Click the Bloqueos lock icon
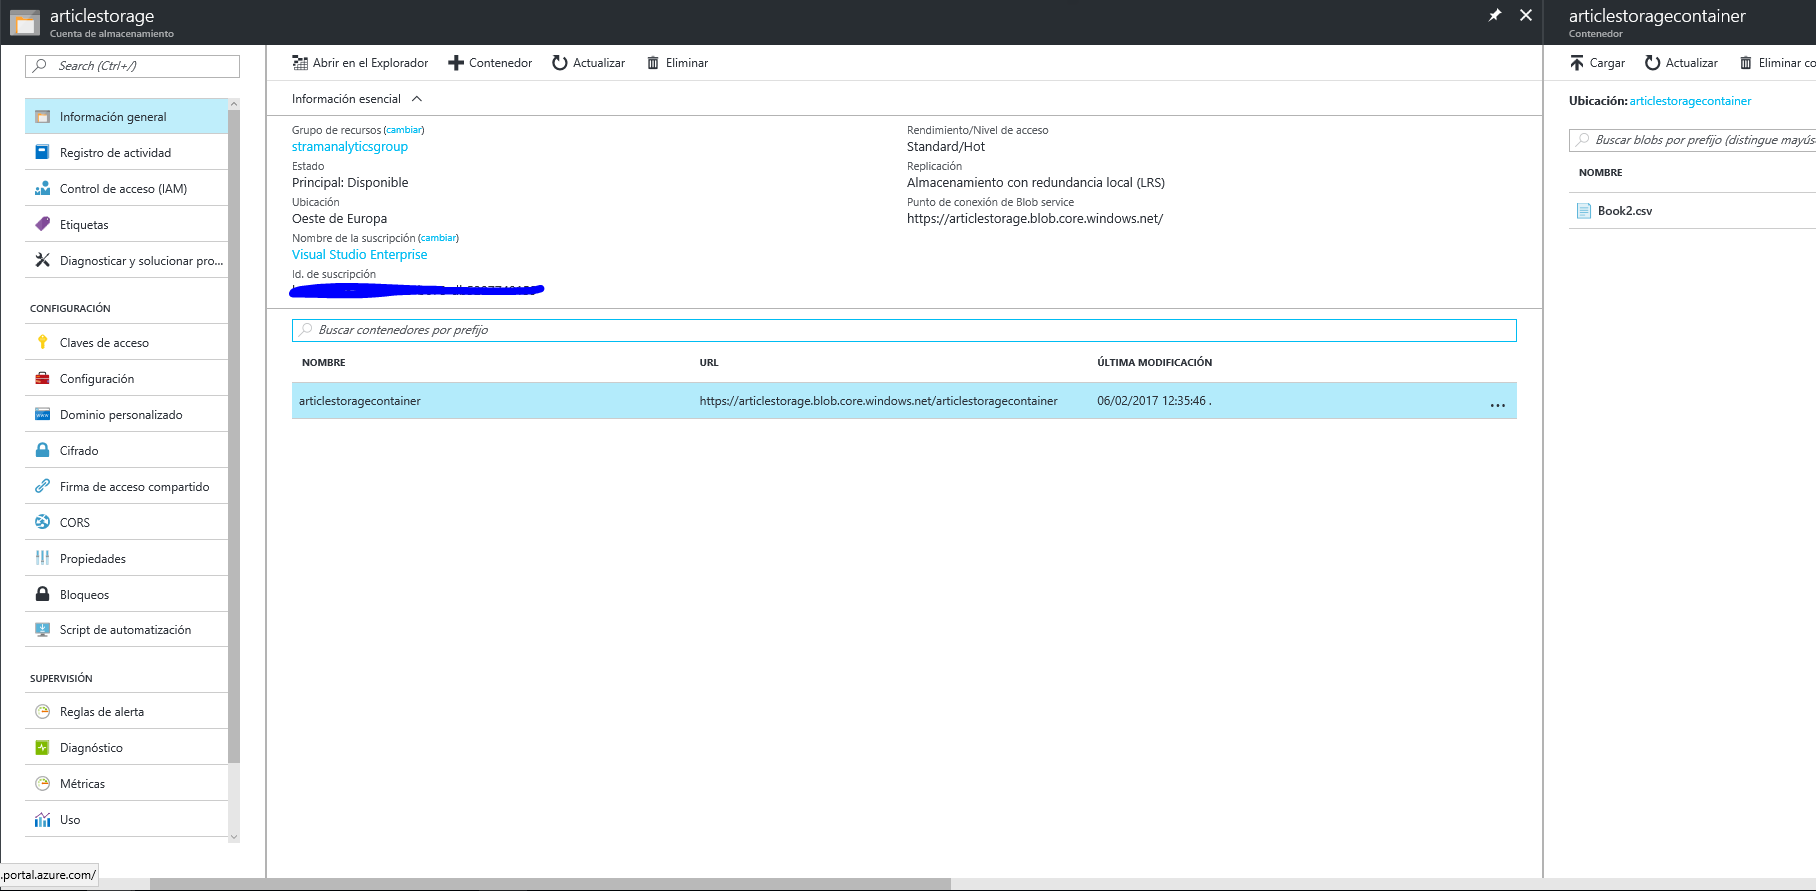This screenshot has height=891, width=1816. click(x=42, y=594)
